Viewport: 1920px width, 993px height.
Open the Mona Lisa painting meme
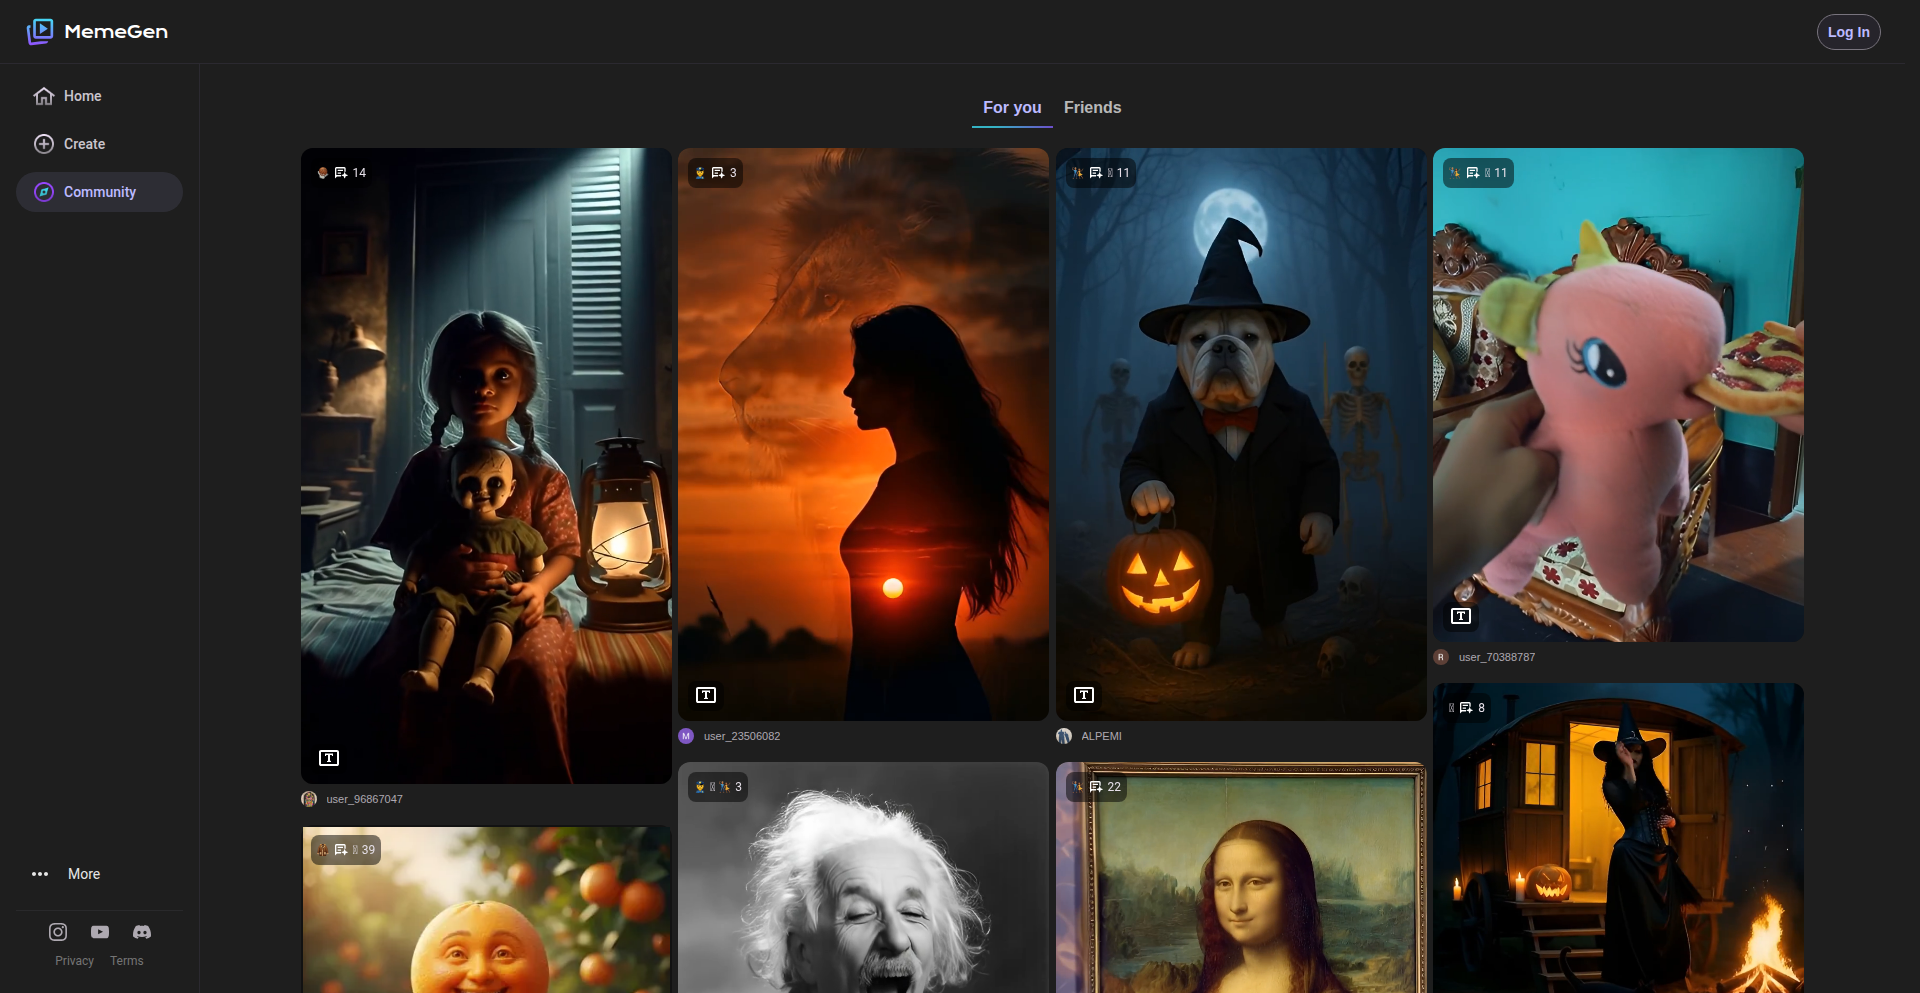pos(1241,878)
